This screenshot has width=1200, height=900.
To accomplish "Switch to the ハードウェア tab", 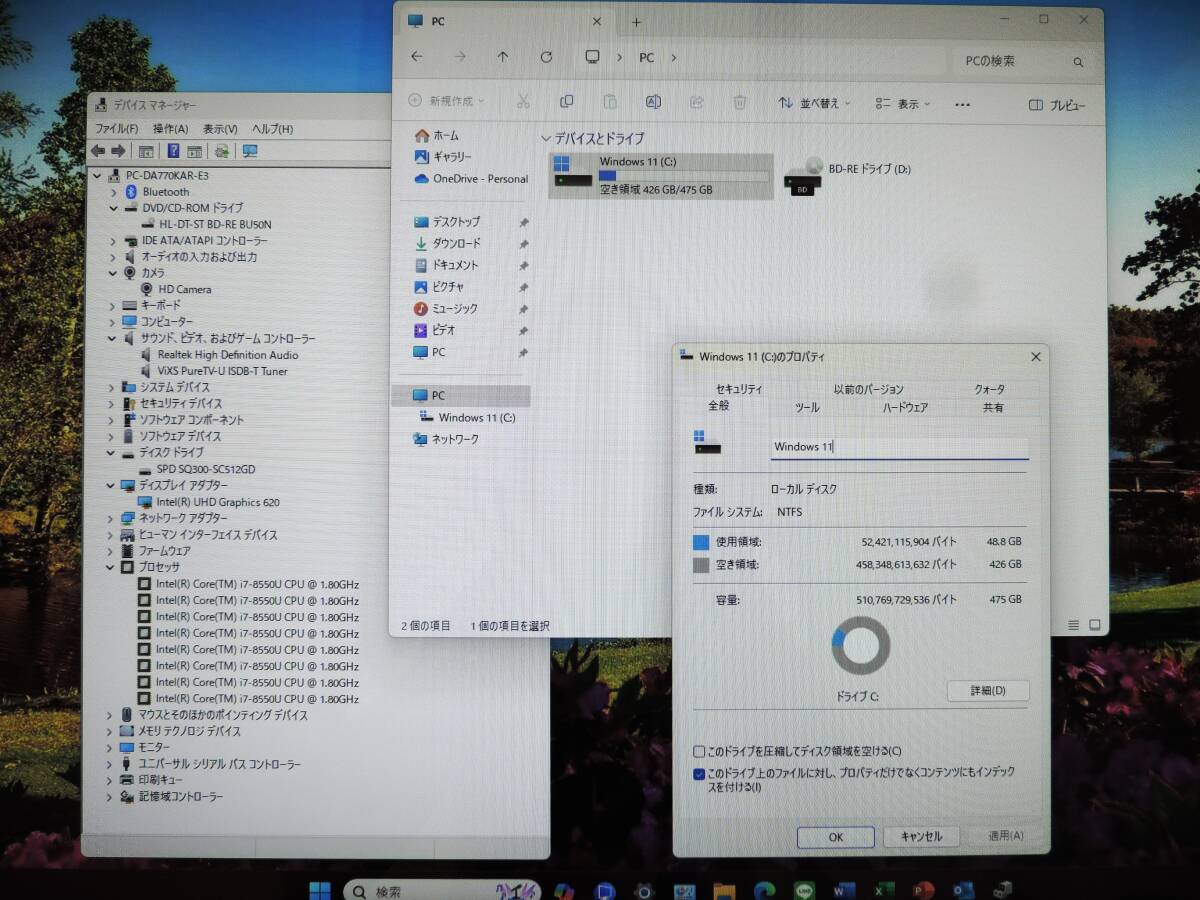I will tap(905, 408).
